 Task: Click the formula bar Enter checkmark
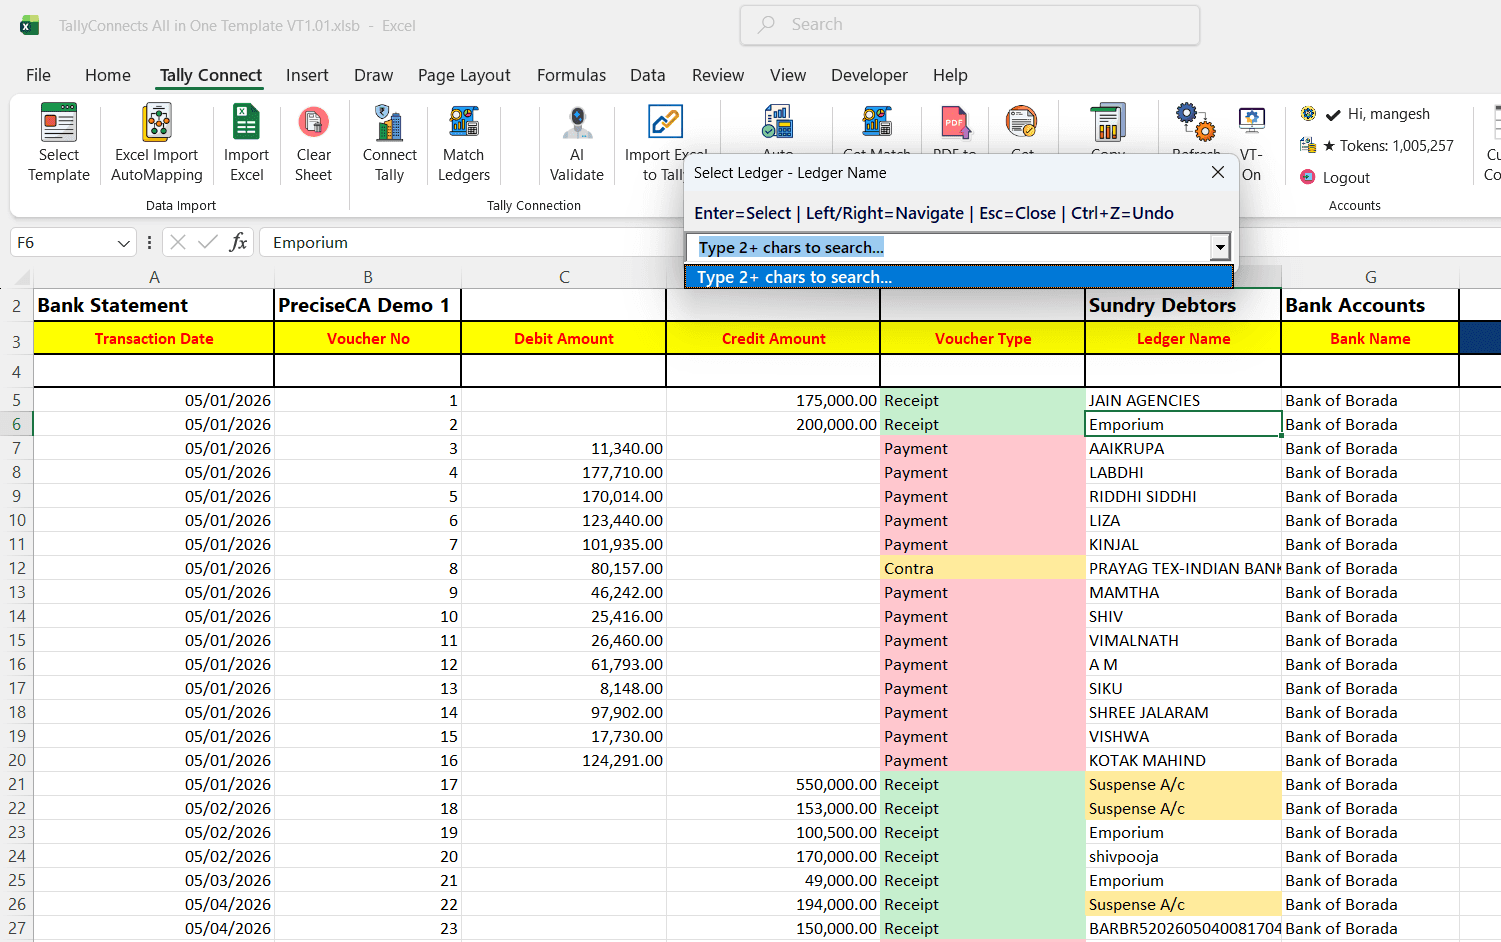click(x=208, y=242)
